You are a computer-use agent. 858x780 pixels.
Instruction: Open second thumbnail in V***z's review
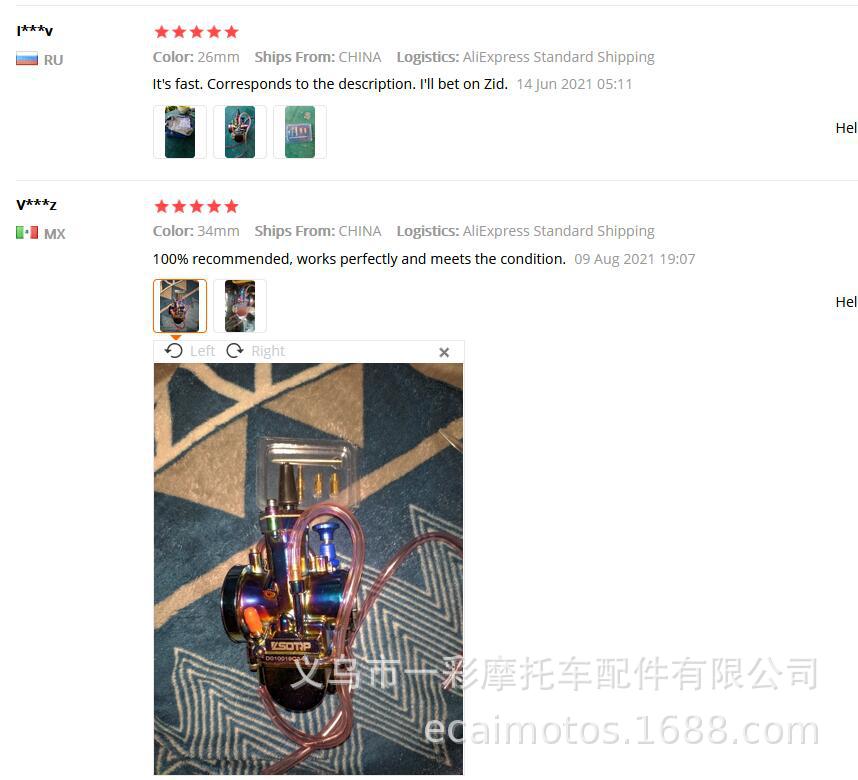tap(240, 306)
